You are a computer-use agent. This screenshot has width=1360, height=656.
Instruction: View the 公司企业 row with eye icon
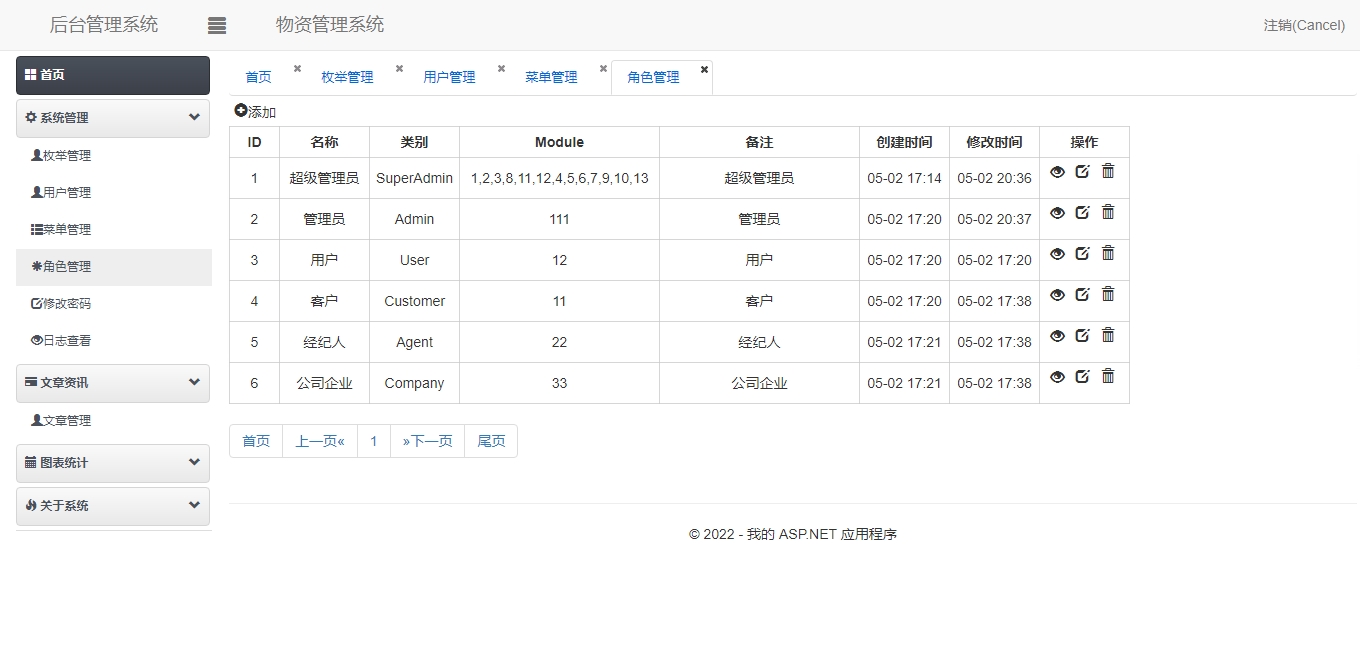point(1057,377)
